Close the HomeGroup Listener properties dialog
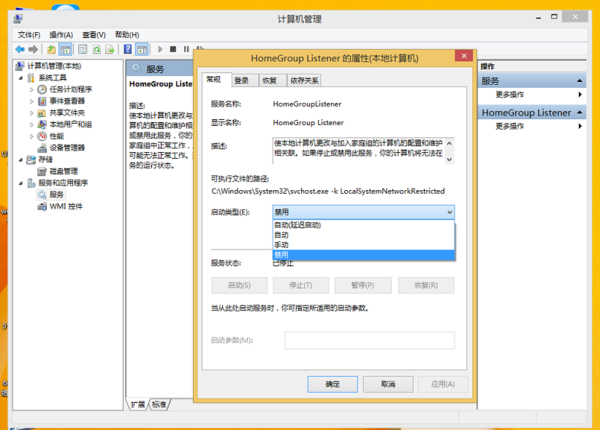The width and height of the screenshot is (600, 430). [x=464, y=56]
